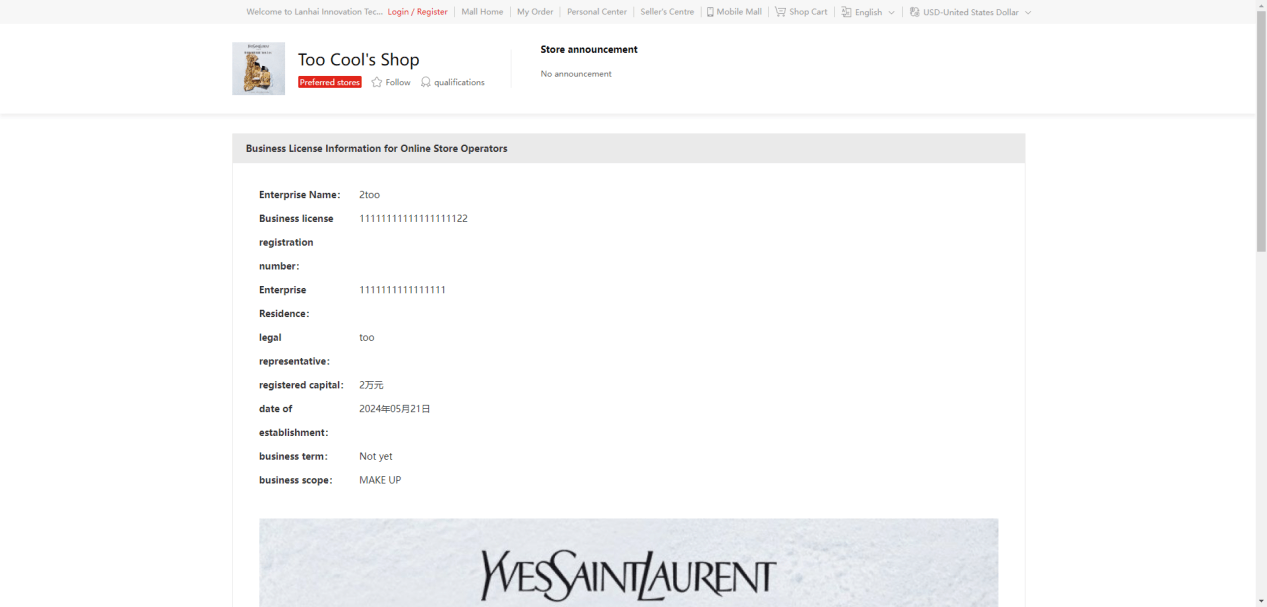Click the 'Enterprise Name:' label

click(299, 194)
